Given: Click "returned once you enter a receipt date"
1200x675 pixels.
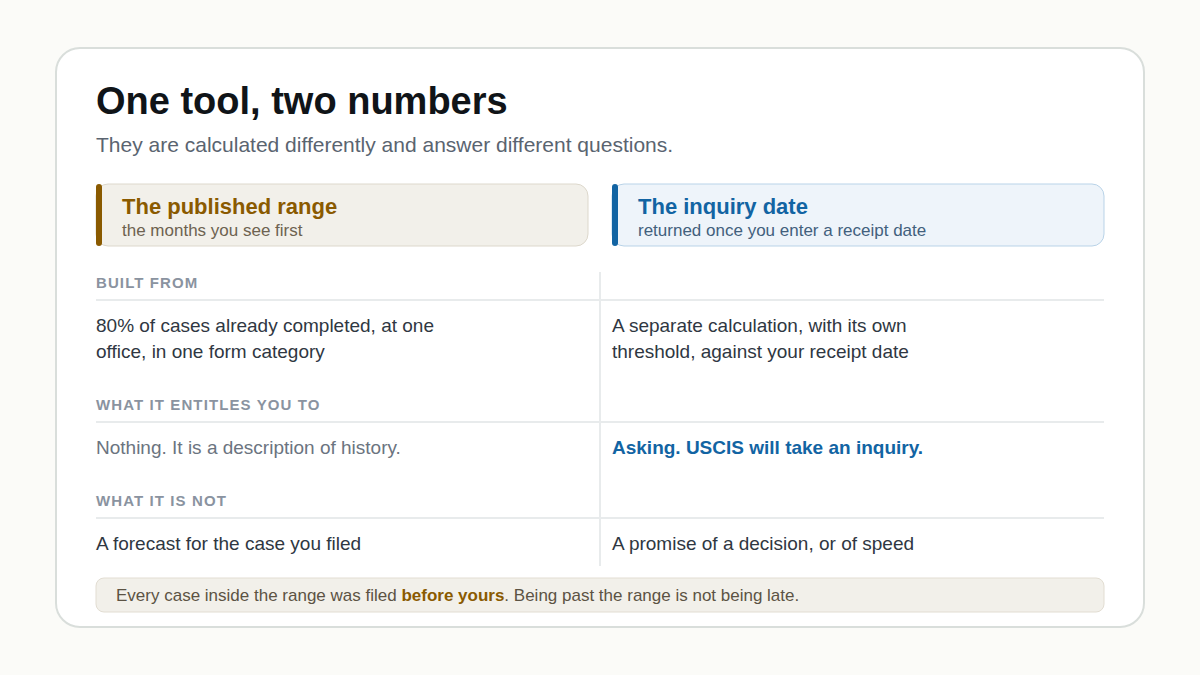Looking at the screenshot, I should coord(782,231).
